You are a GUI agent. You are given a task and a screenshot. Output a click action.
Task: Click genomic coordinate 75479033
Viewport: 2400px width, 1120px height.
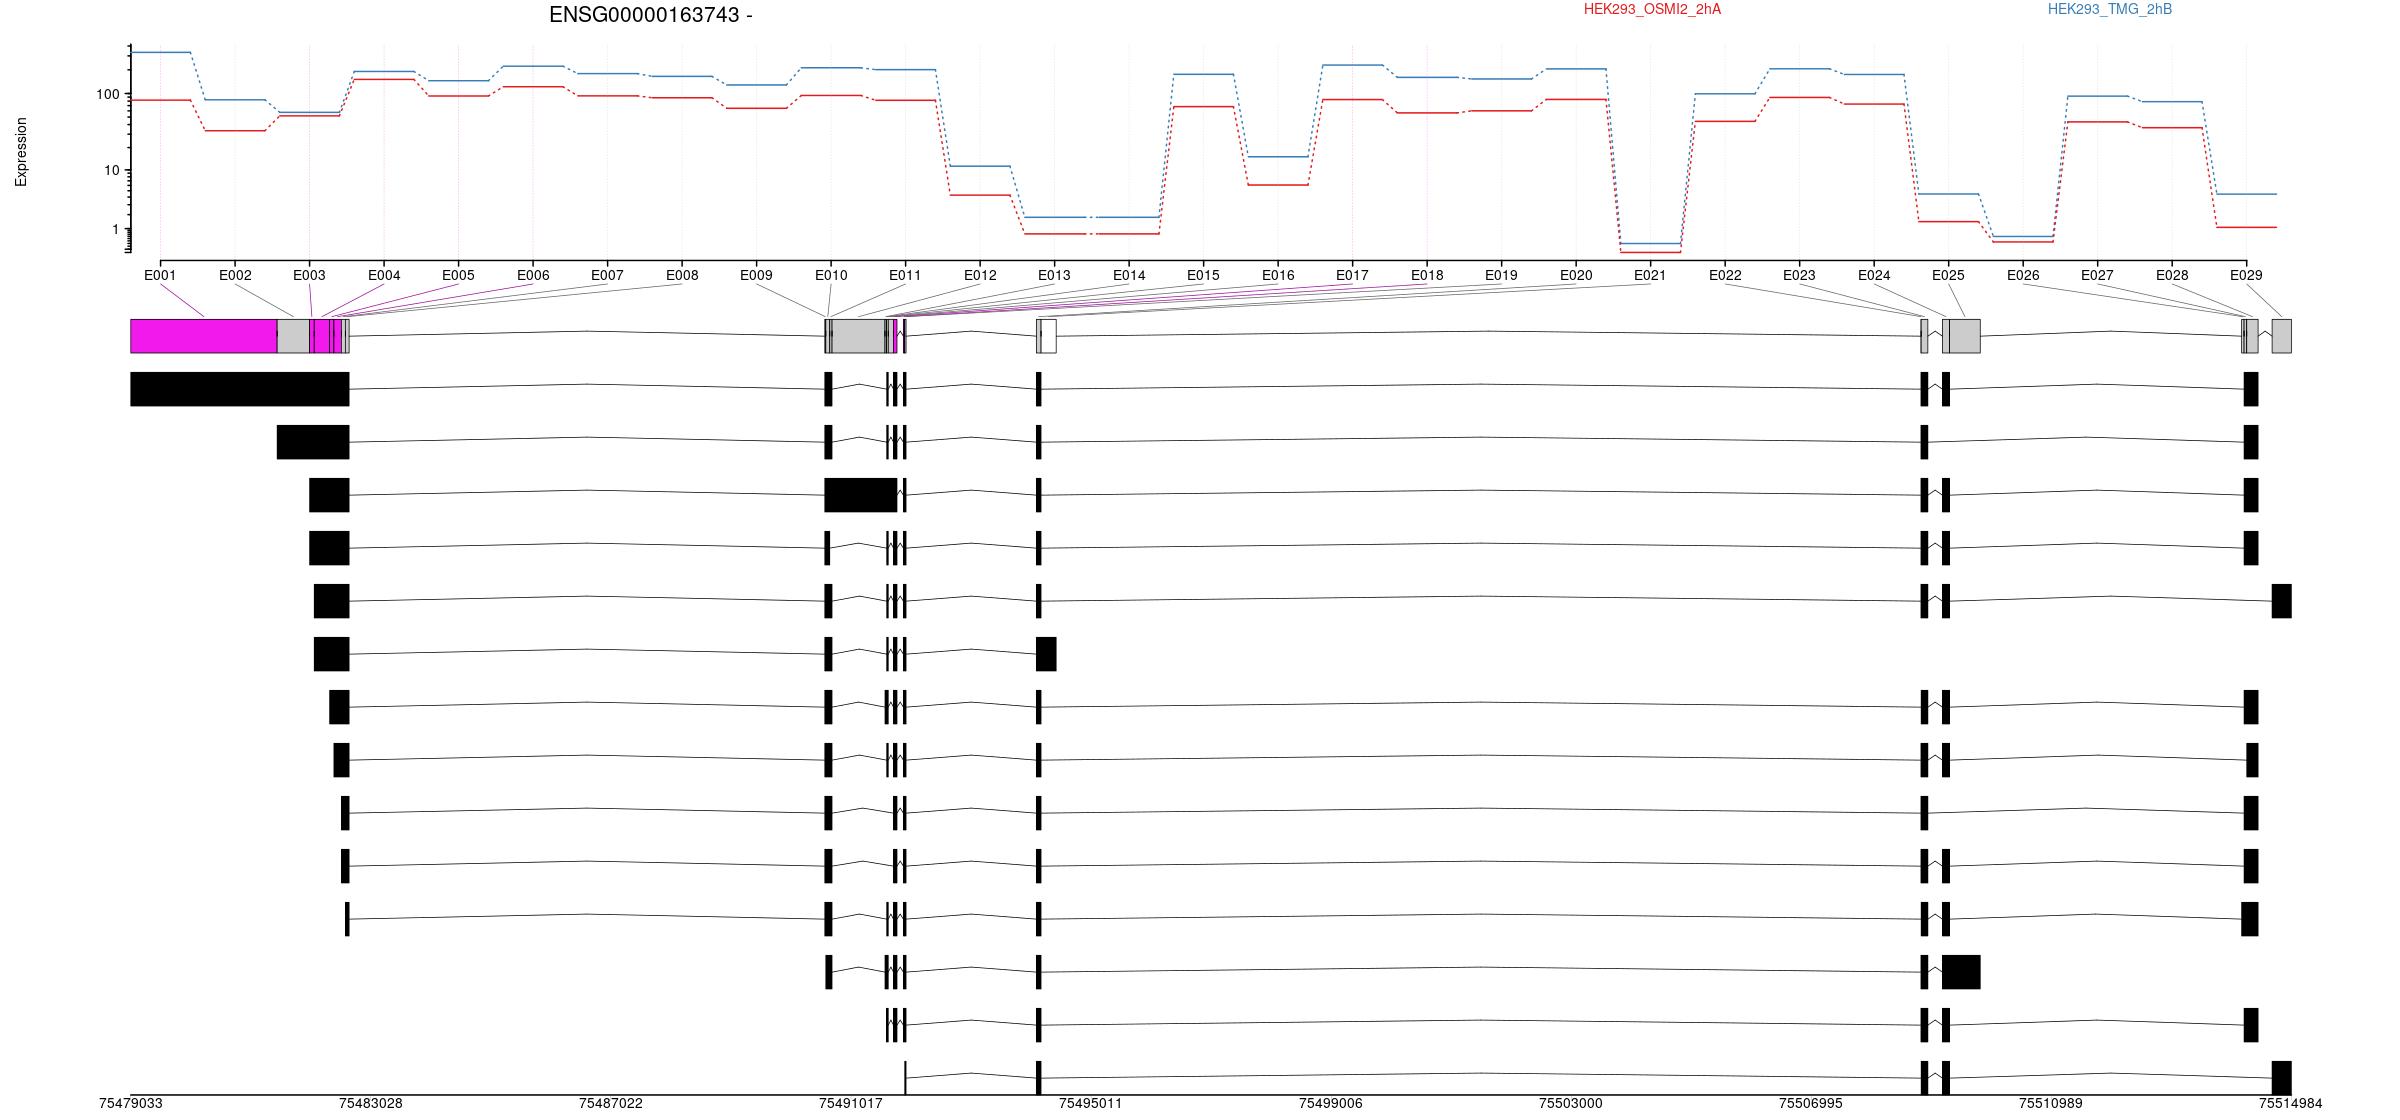coord(131,1103)
